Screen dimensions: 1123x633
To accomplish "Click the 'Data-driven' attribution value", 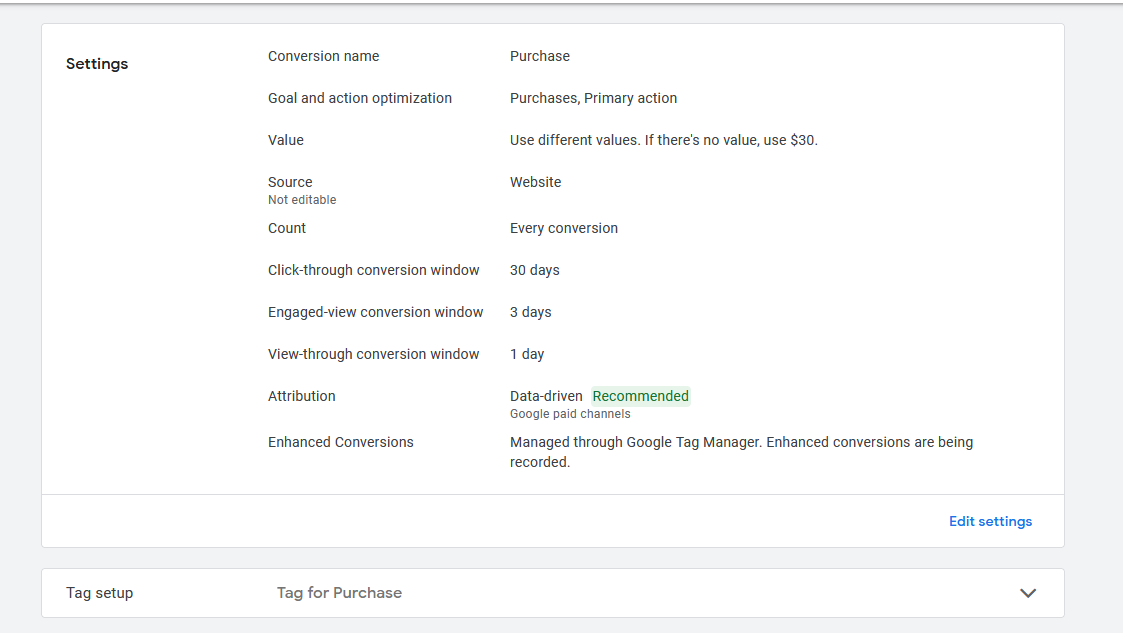I will (x=546, y=396).
